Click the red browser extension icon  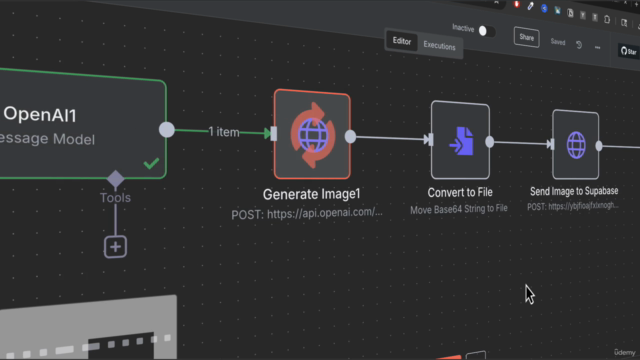[x=517, y=4]
